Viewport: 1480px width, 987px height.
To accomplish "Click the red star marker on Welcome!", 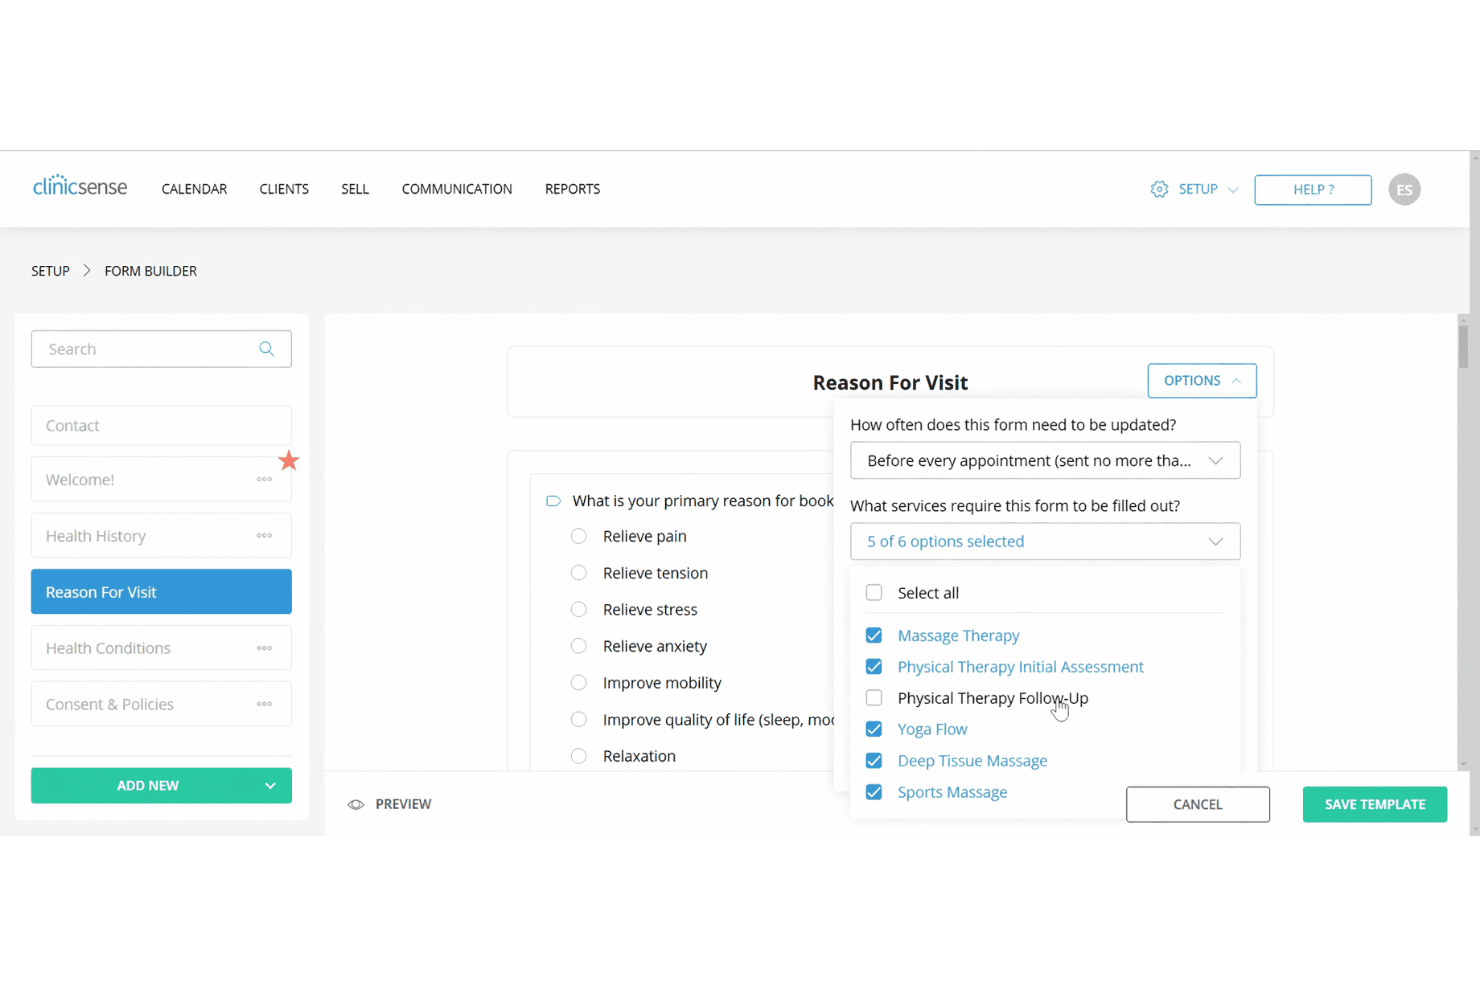I will pos(289,460).
